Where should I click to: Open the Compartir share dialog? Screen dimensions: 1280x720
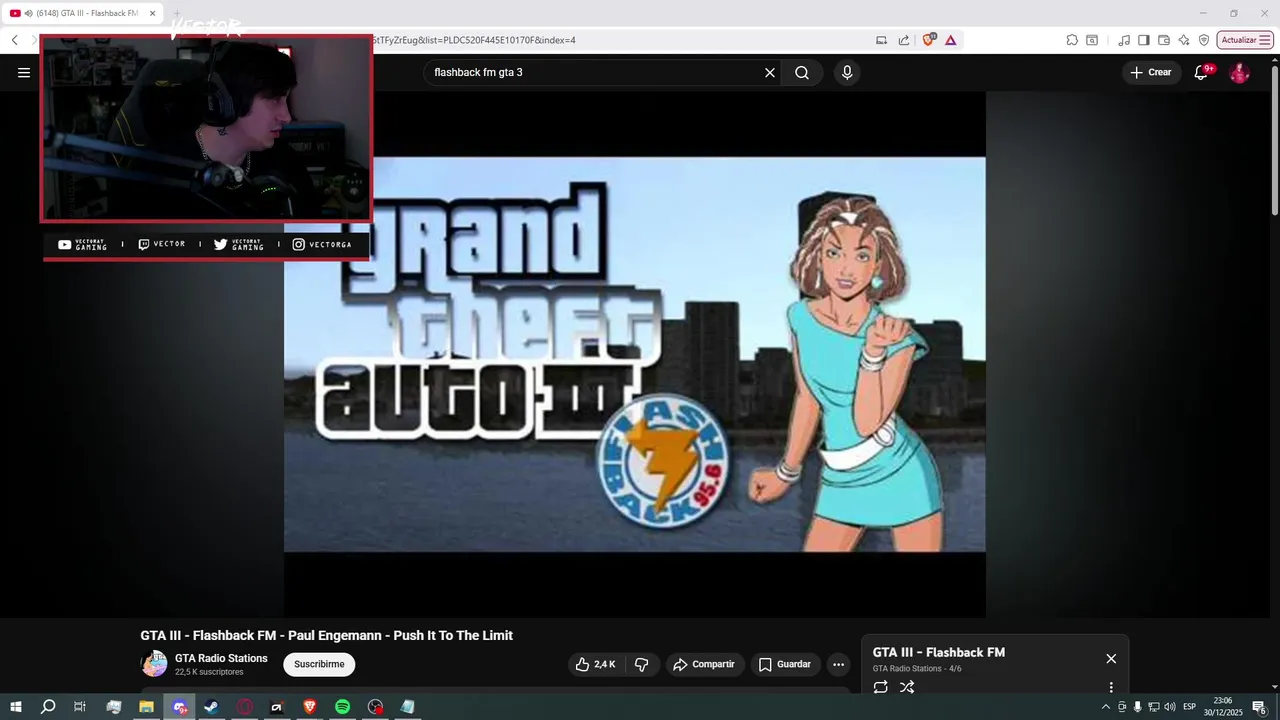704,664
